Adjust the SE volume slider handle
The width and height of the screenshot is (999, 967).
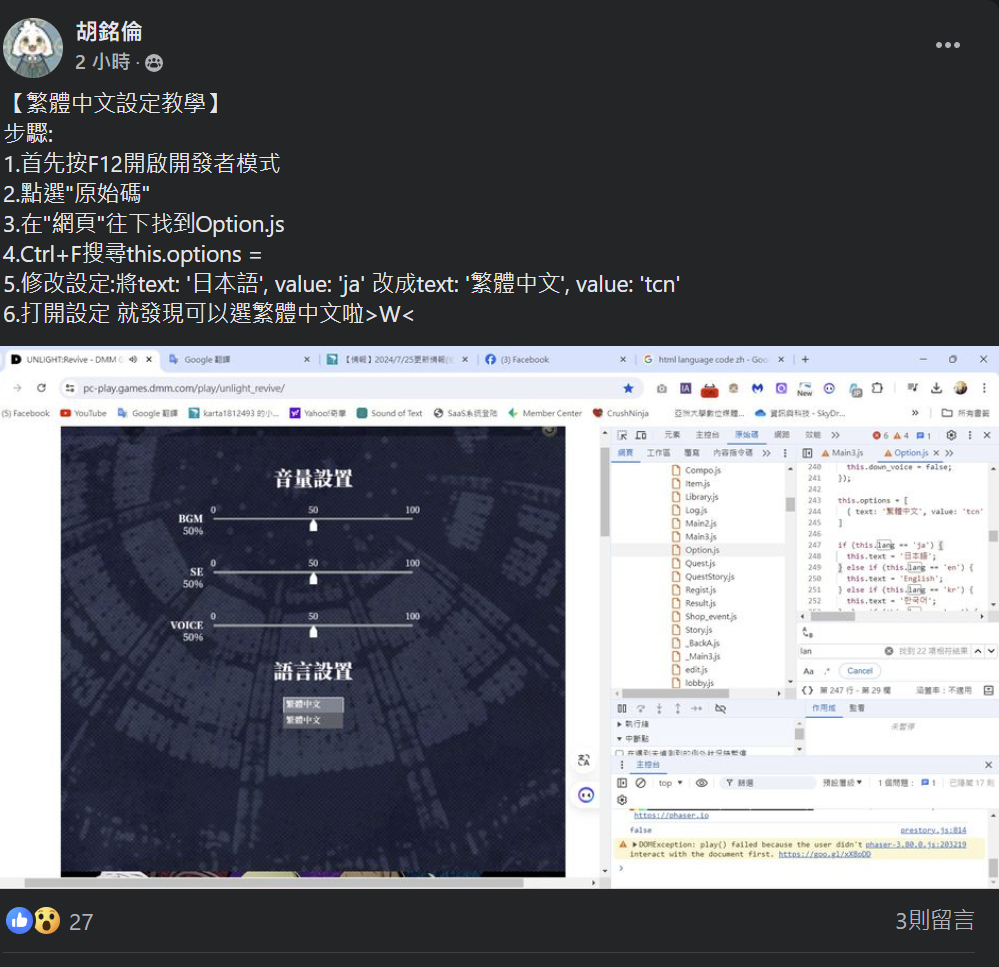pyautogui.click(x=313, y=578)
